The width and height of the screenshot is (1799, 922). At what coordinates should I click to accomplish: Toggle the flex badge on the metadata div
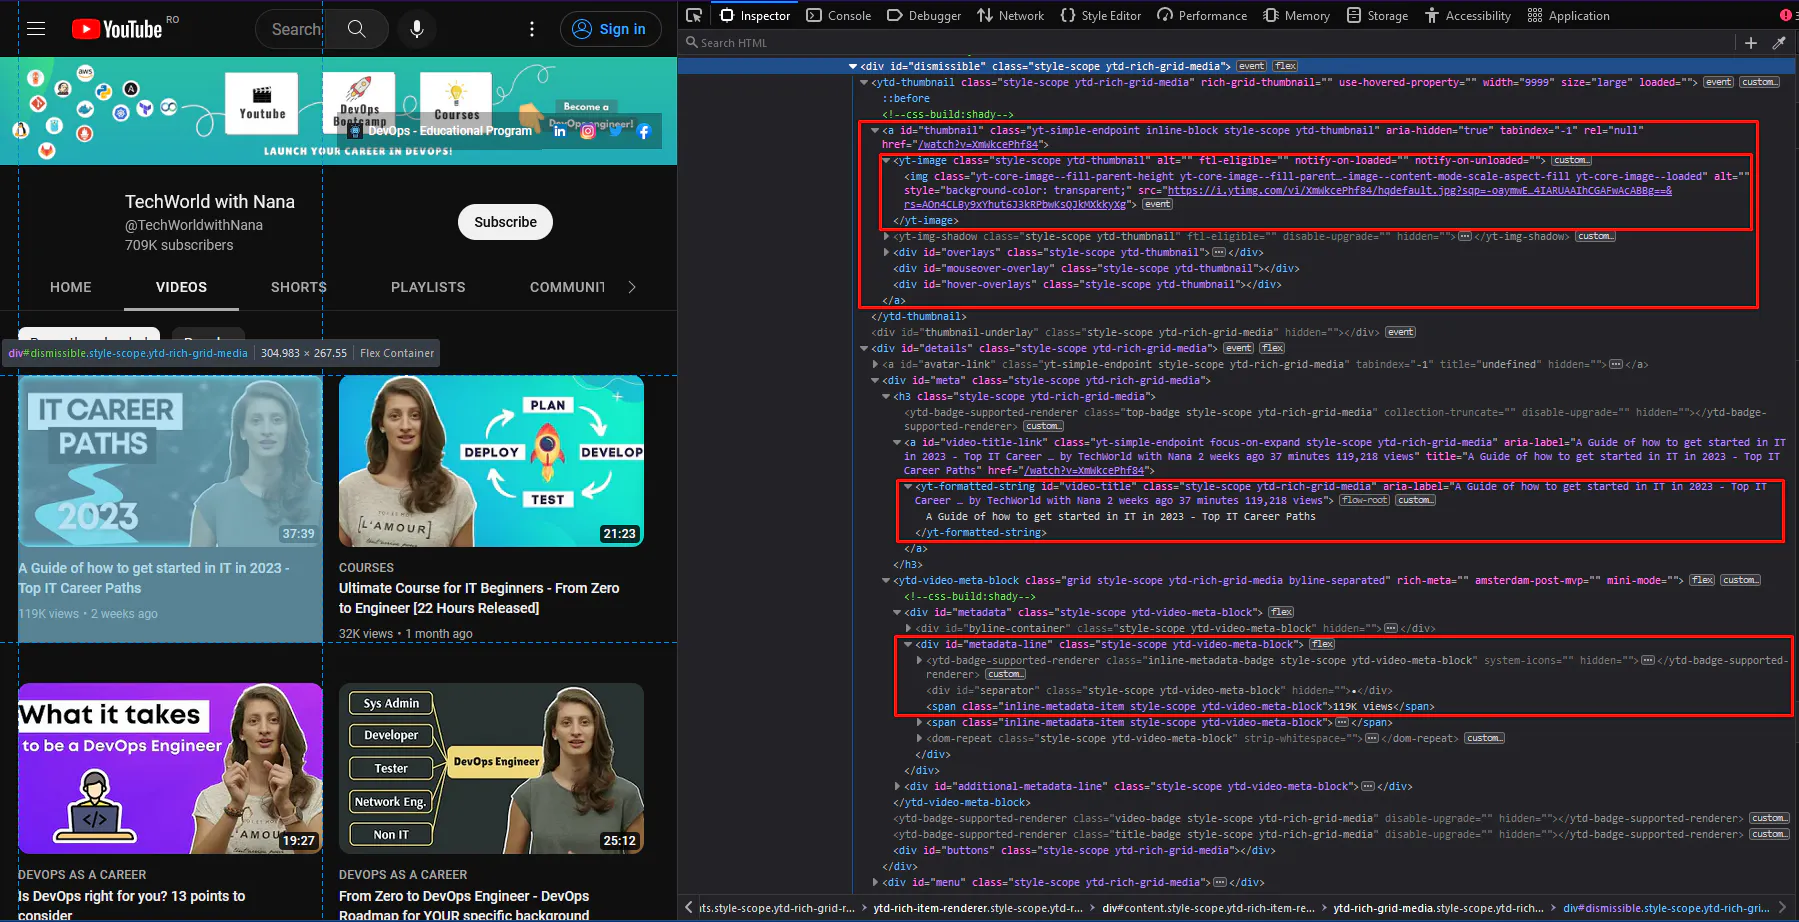point(1281,611)
